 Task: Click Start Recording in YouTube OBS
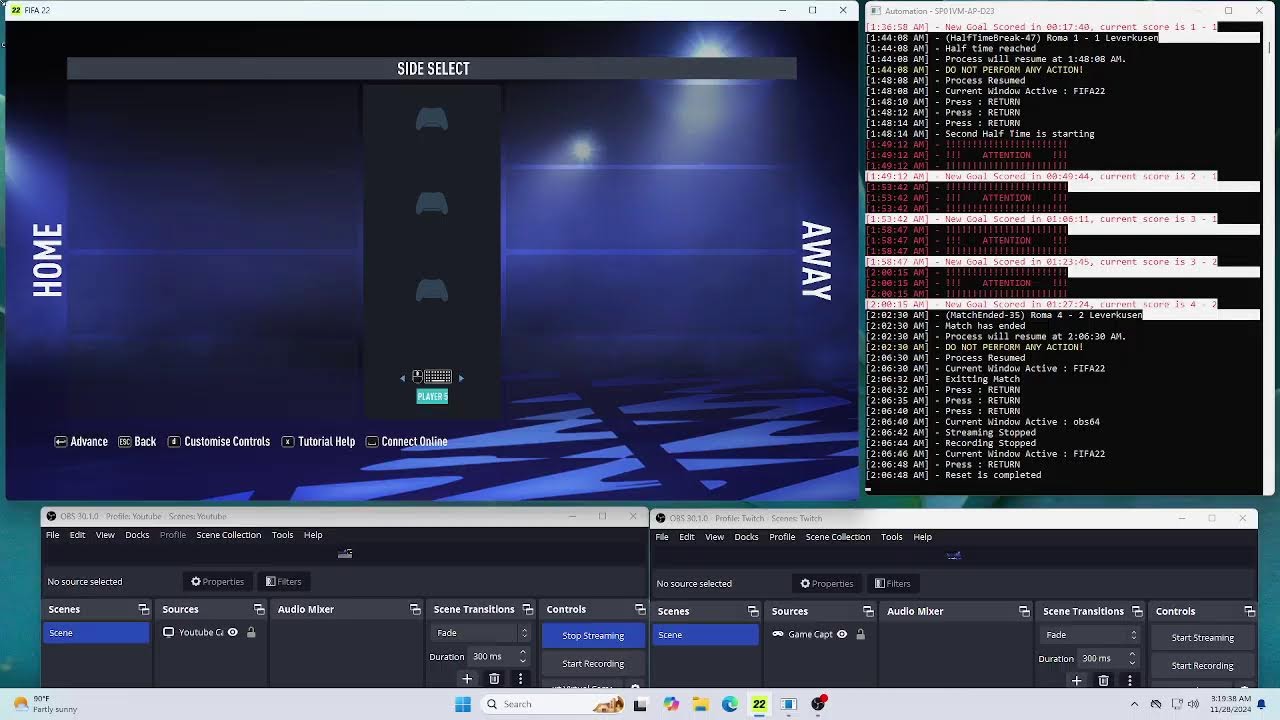(593, 663)
